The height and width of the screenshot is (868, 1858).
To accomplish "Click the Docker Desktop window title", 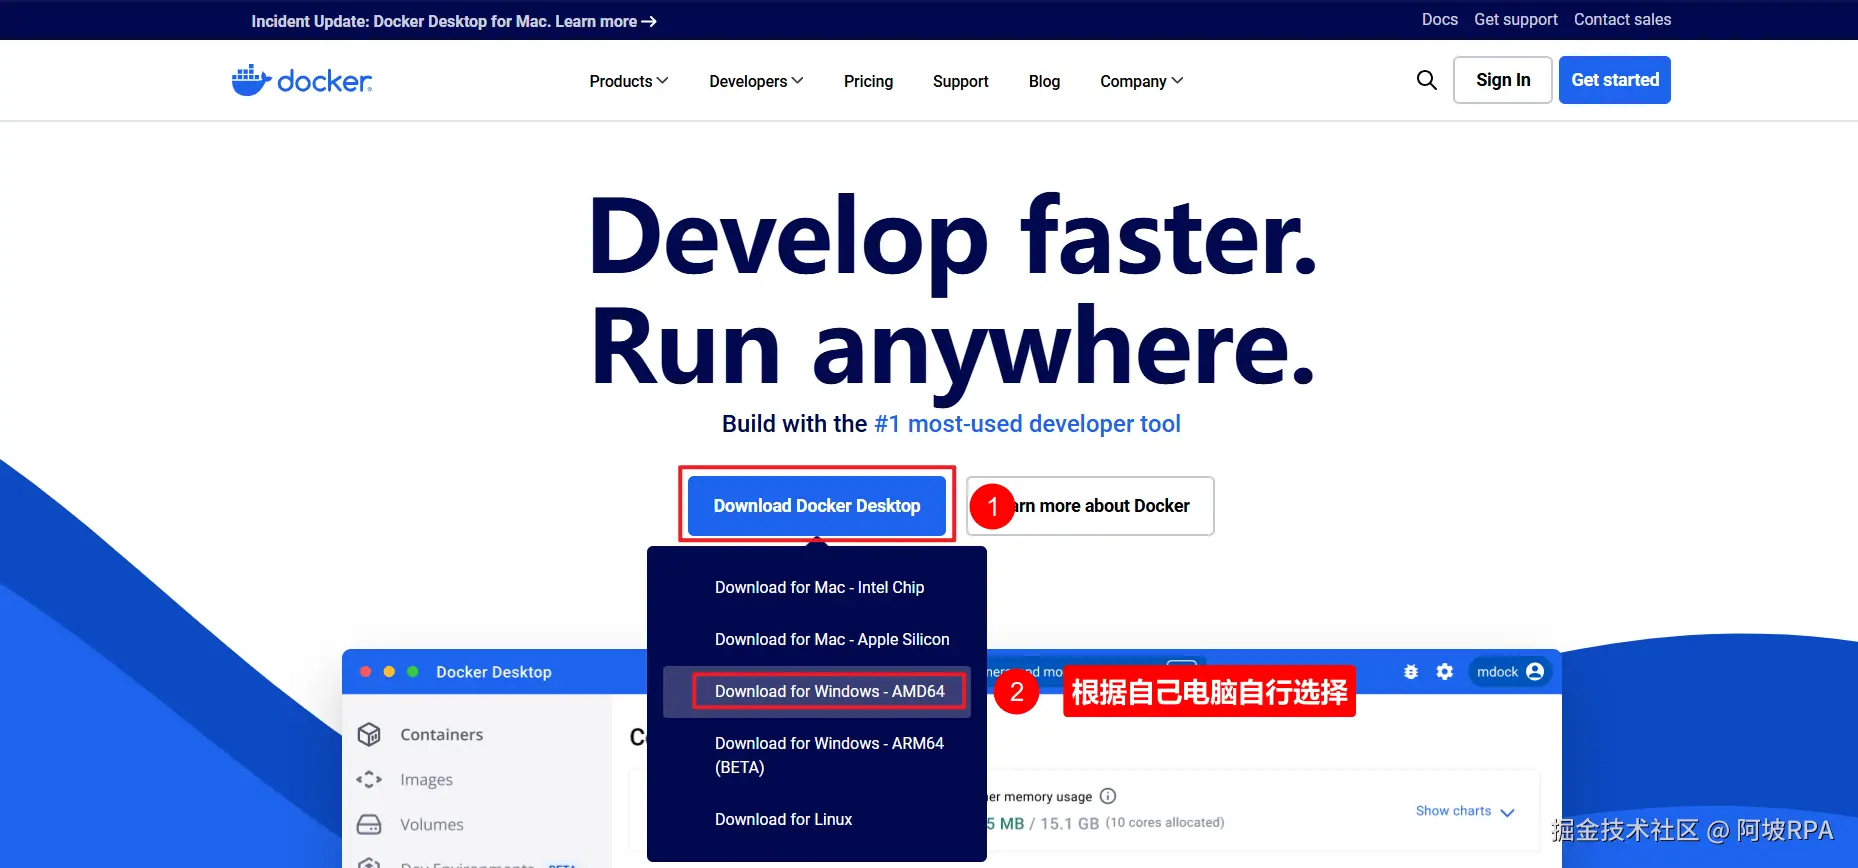I will pyautogui.click(x=494, y=672).
